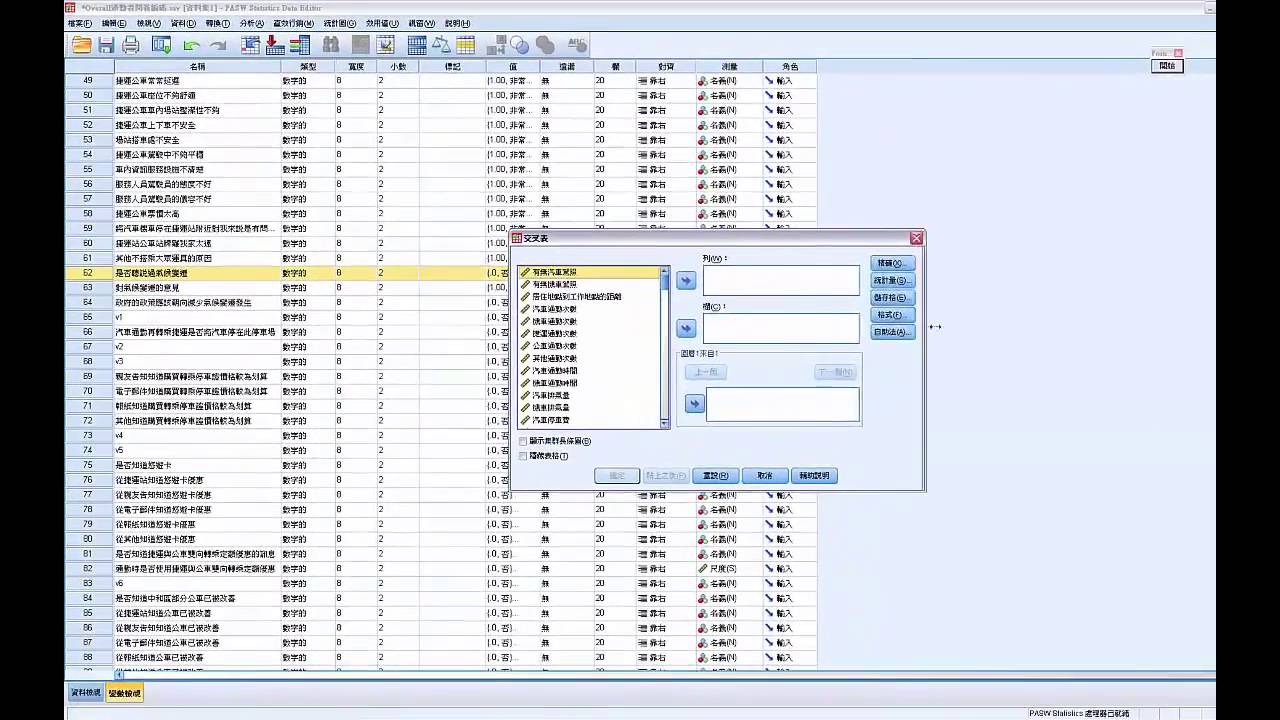Screen dimensions: 1280x720
Task: Click the Spell check ABC icon
Action: (577, 45)
